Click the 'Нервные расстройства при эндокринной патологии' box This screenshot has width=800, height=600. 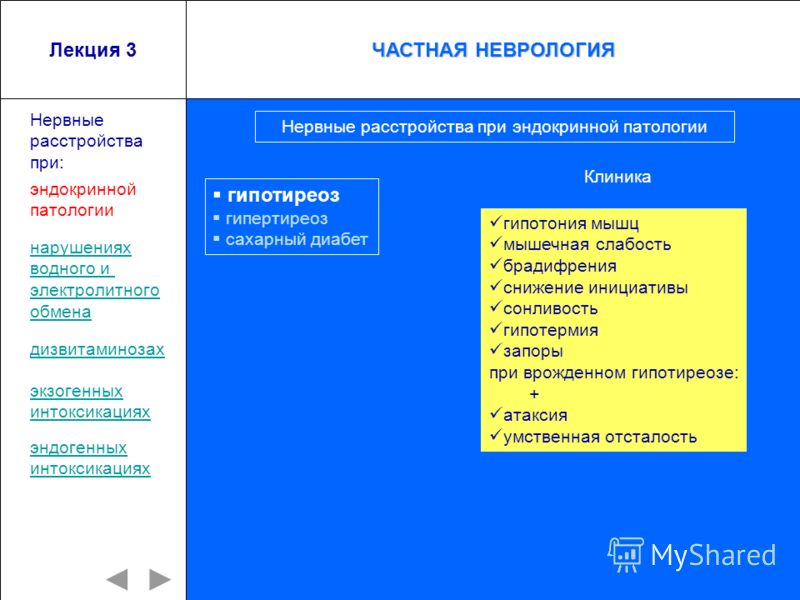click(495, 127)
